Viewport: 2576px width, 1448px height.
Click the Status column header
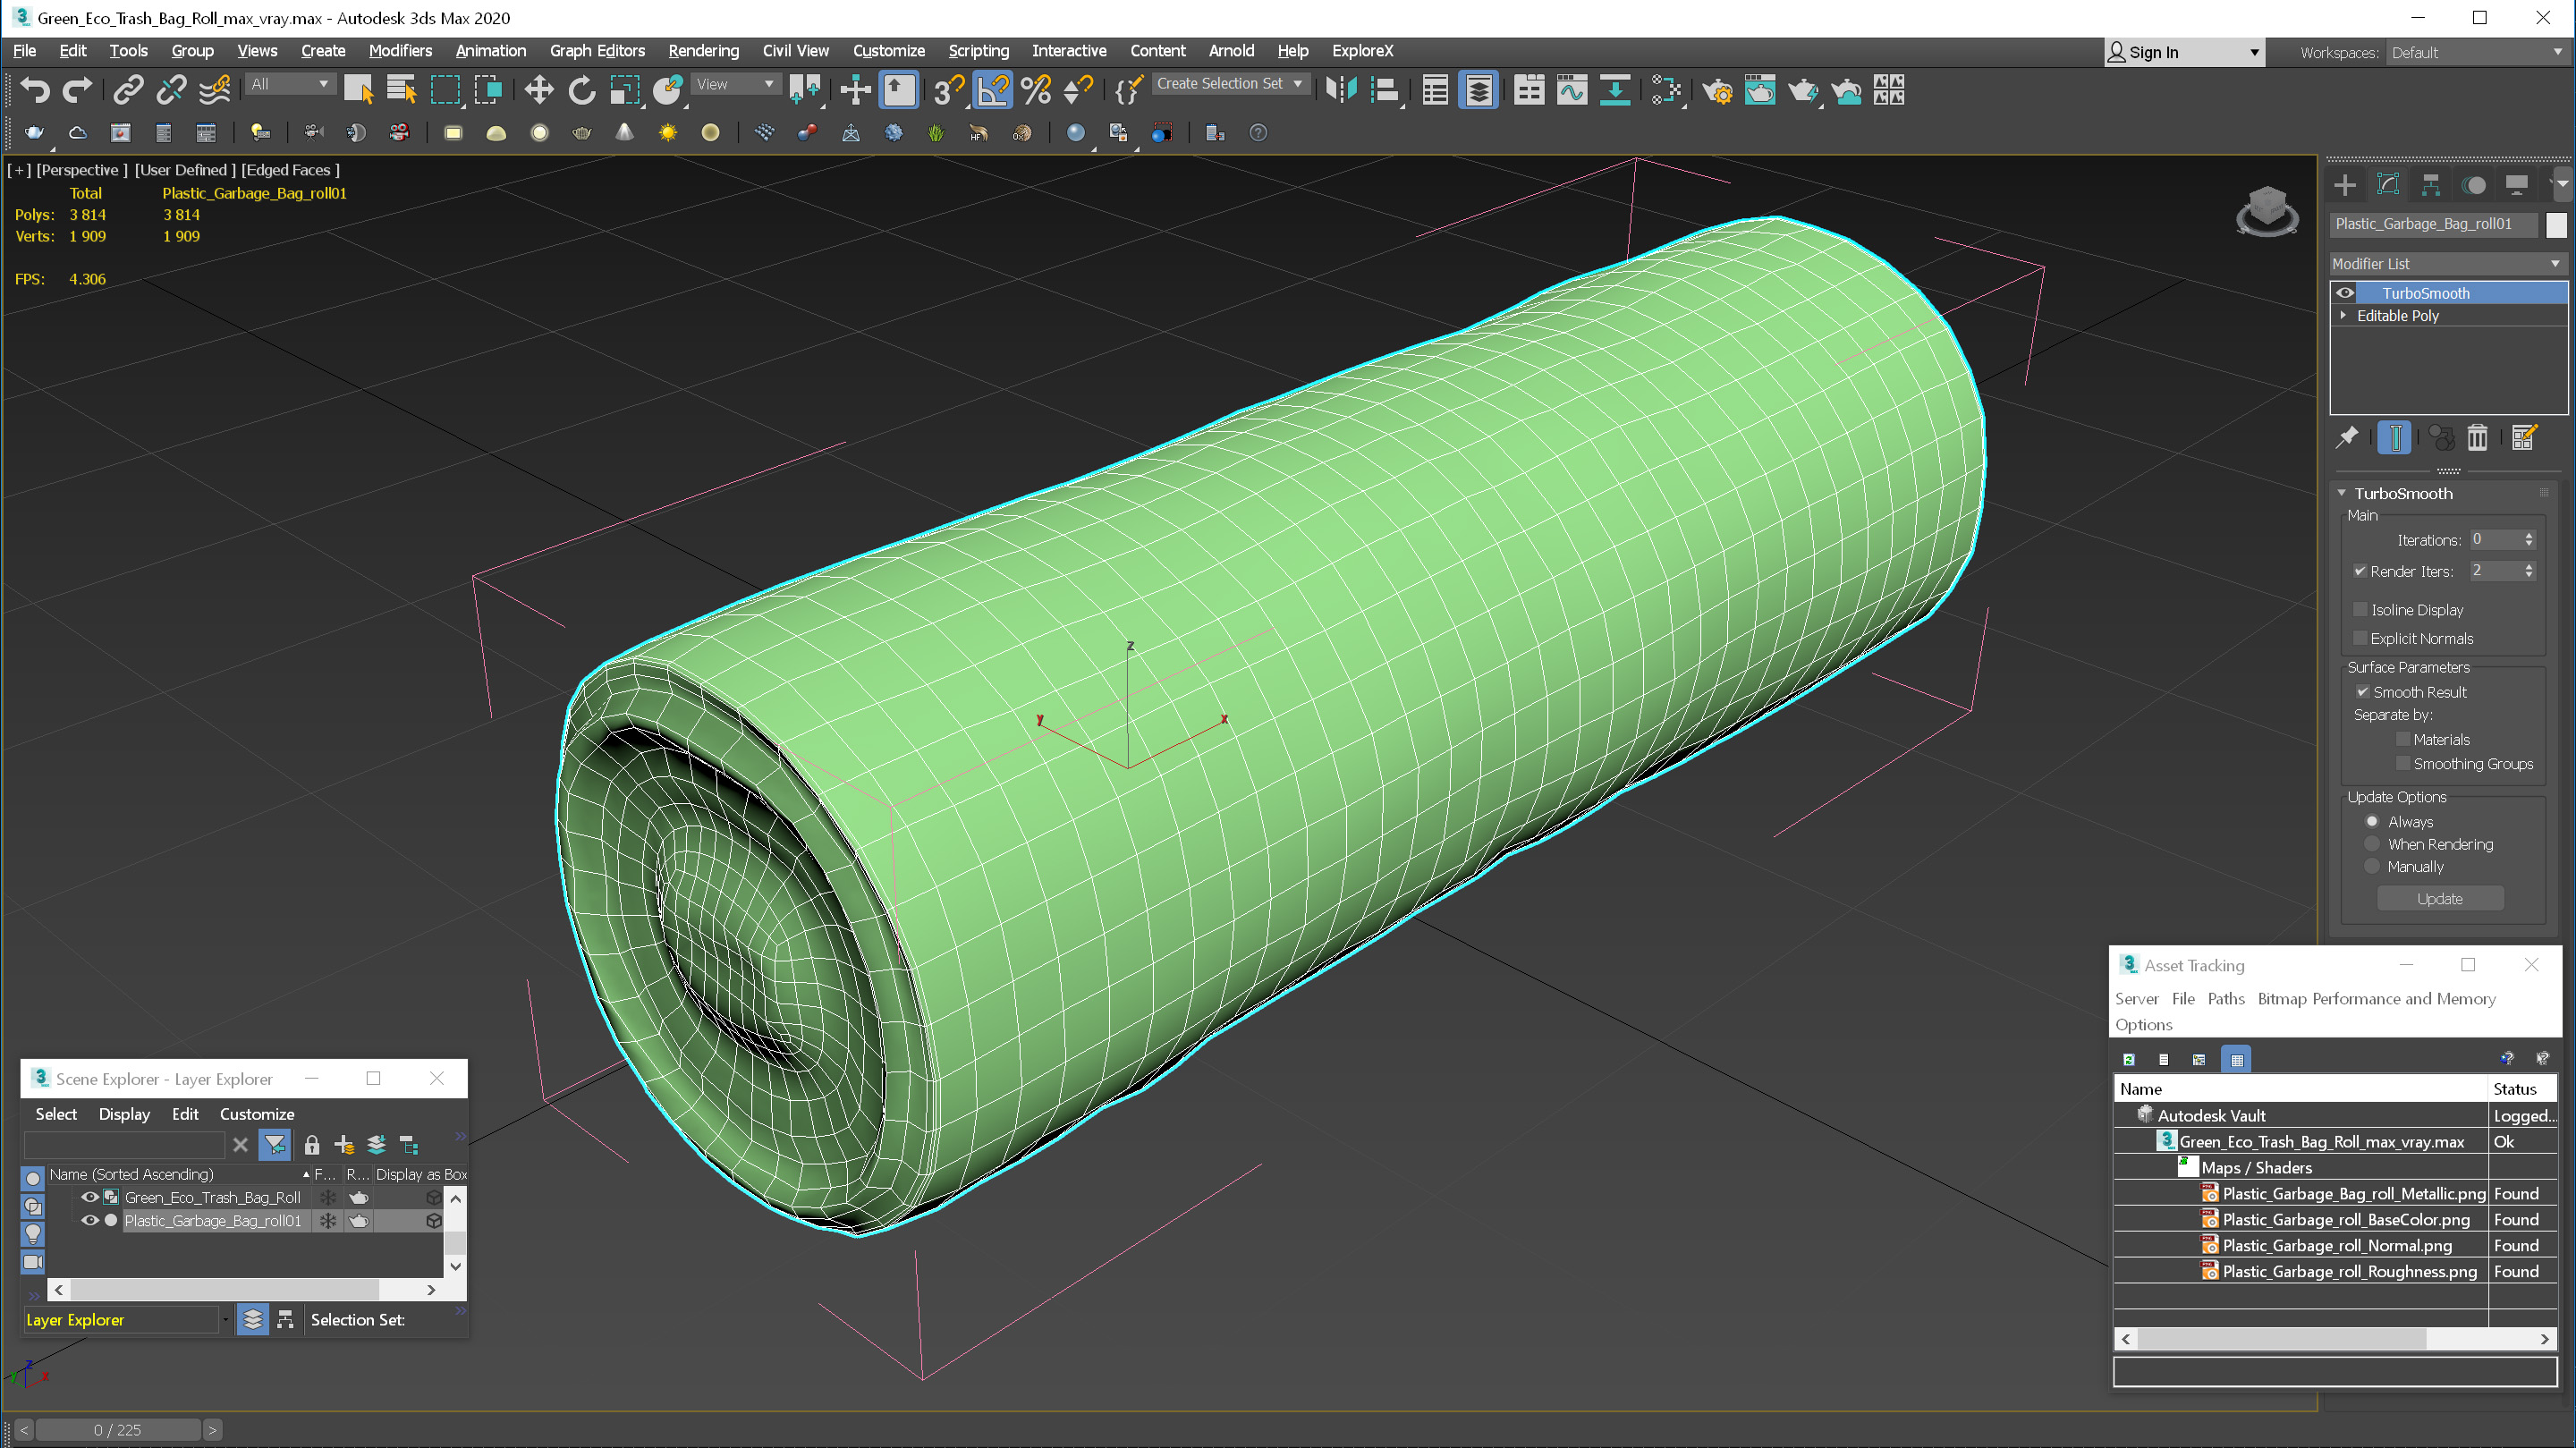[x=2521, y=1089]
